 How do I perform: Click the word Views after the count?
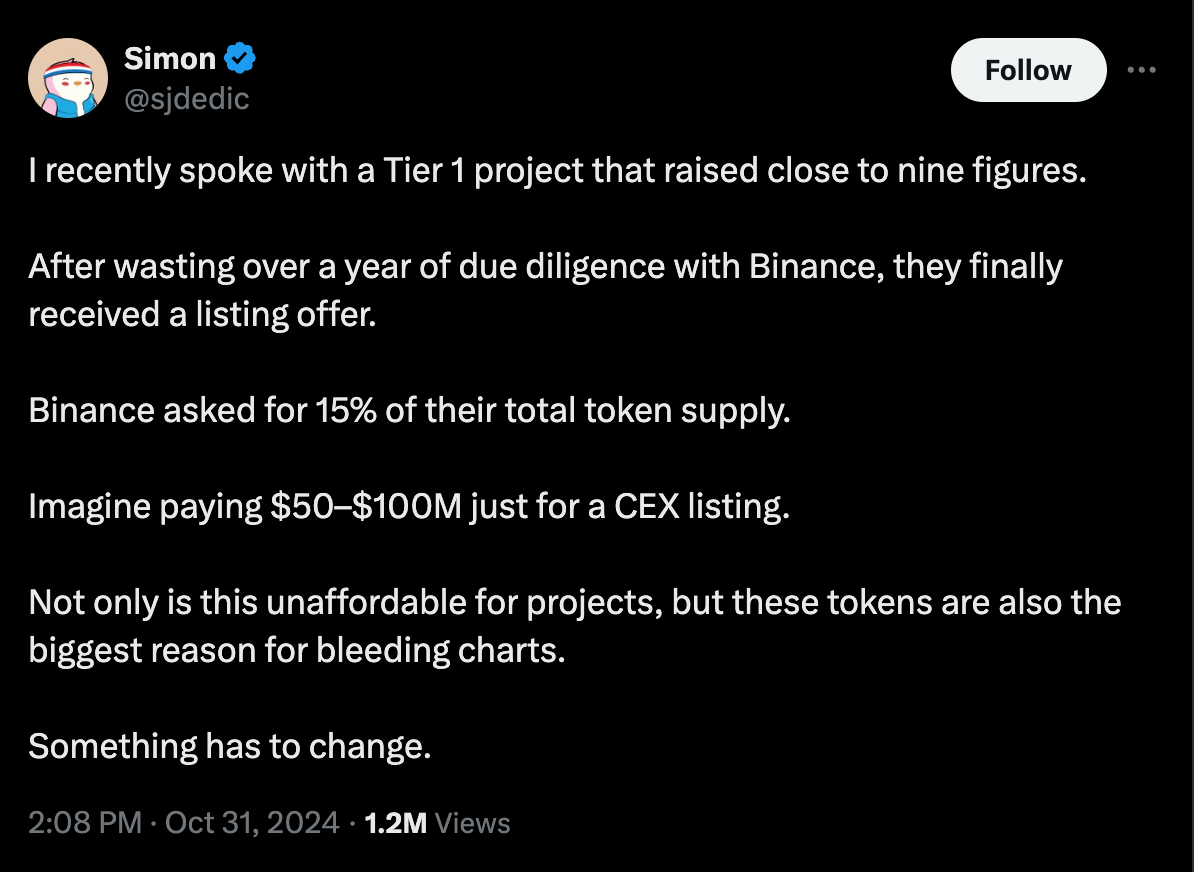coord(473,822)
